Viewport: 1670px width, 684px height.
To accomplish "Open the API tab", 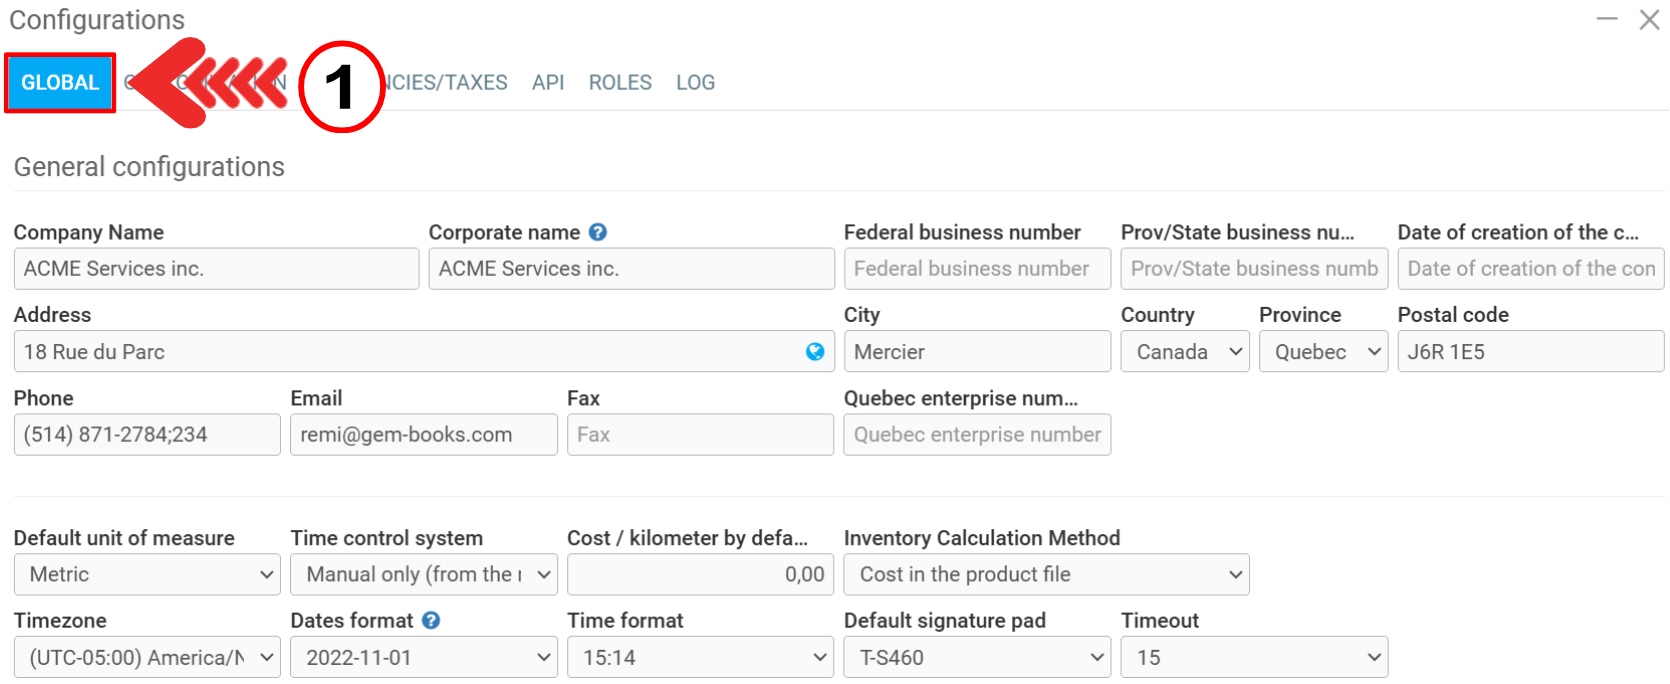I will point(548,83).
